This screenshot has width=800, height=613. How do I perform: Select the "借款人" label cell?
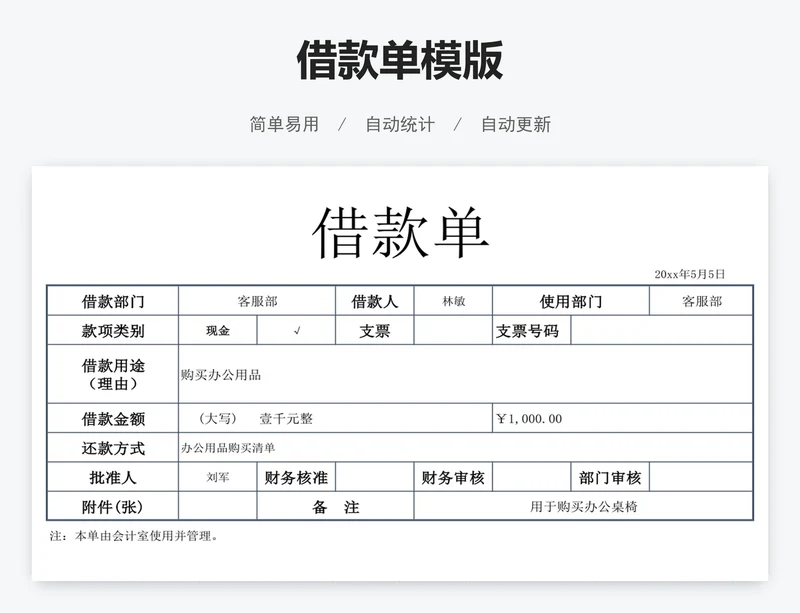[374, 301]
